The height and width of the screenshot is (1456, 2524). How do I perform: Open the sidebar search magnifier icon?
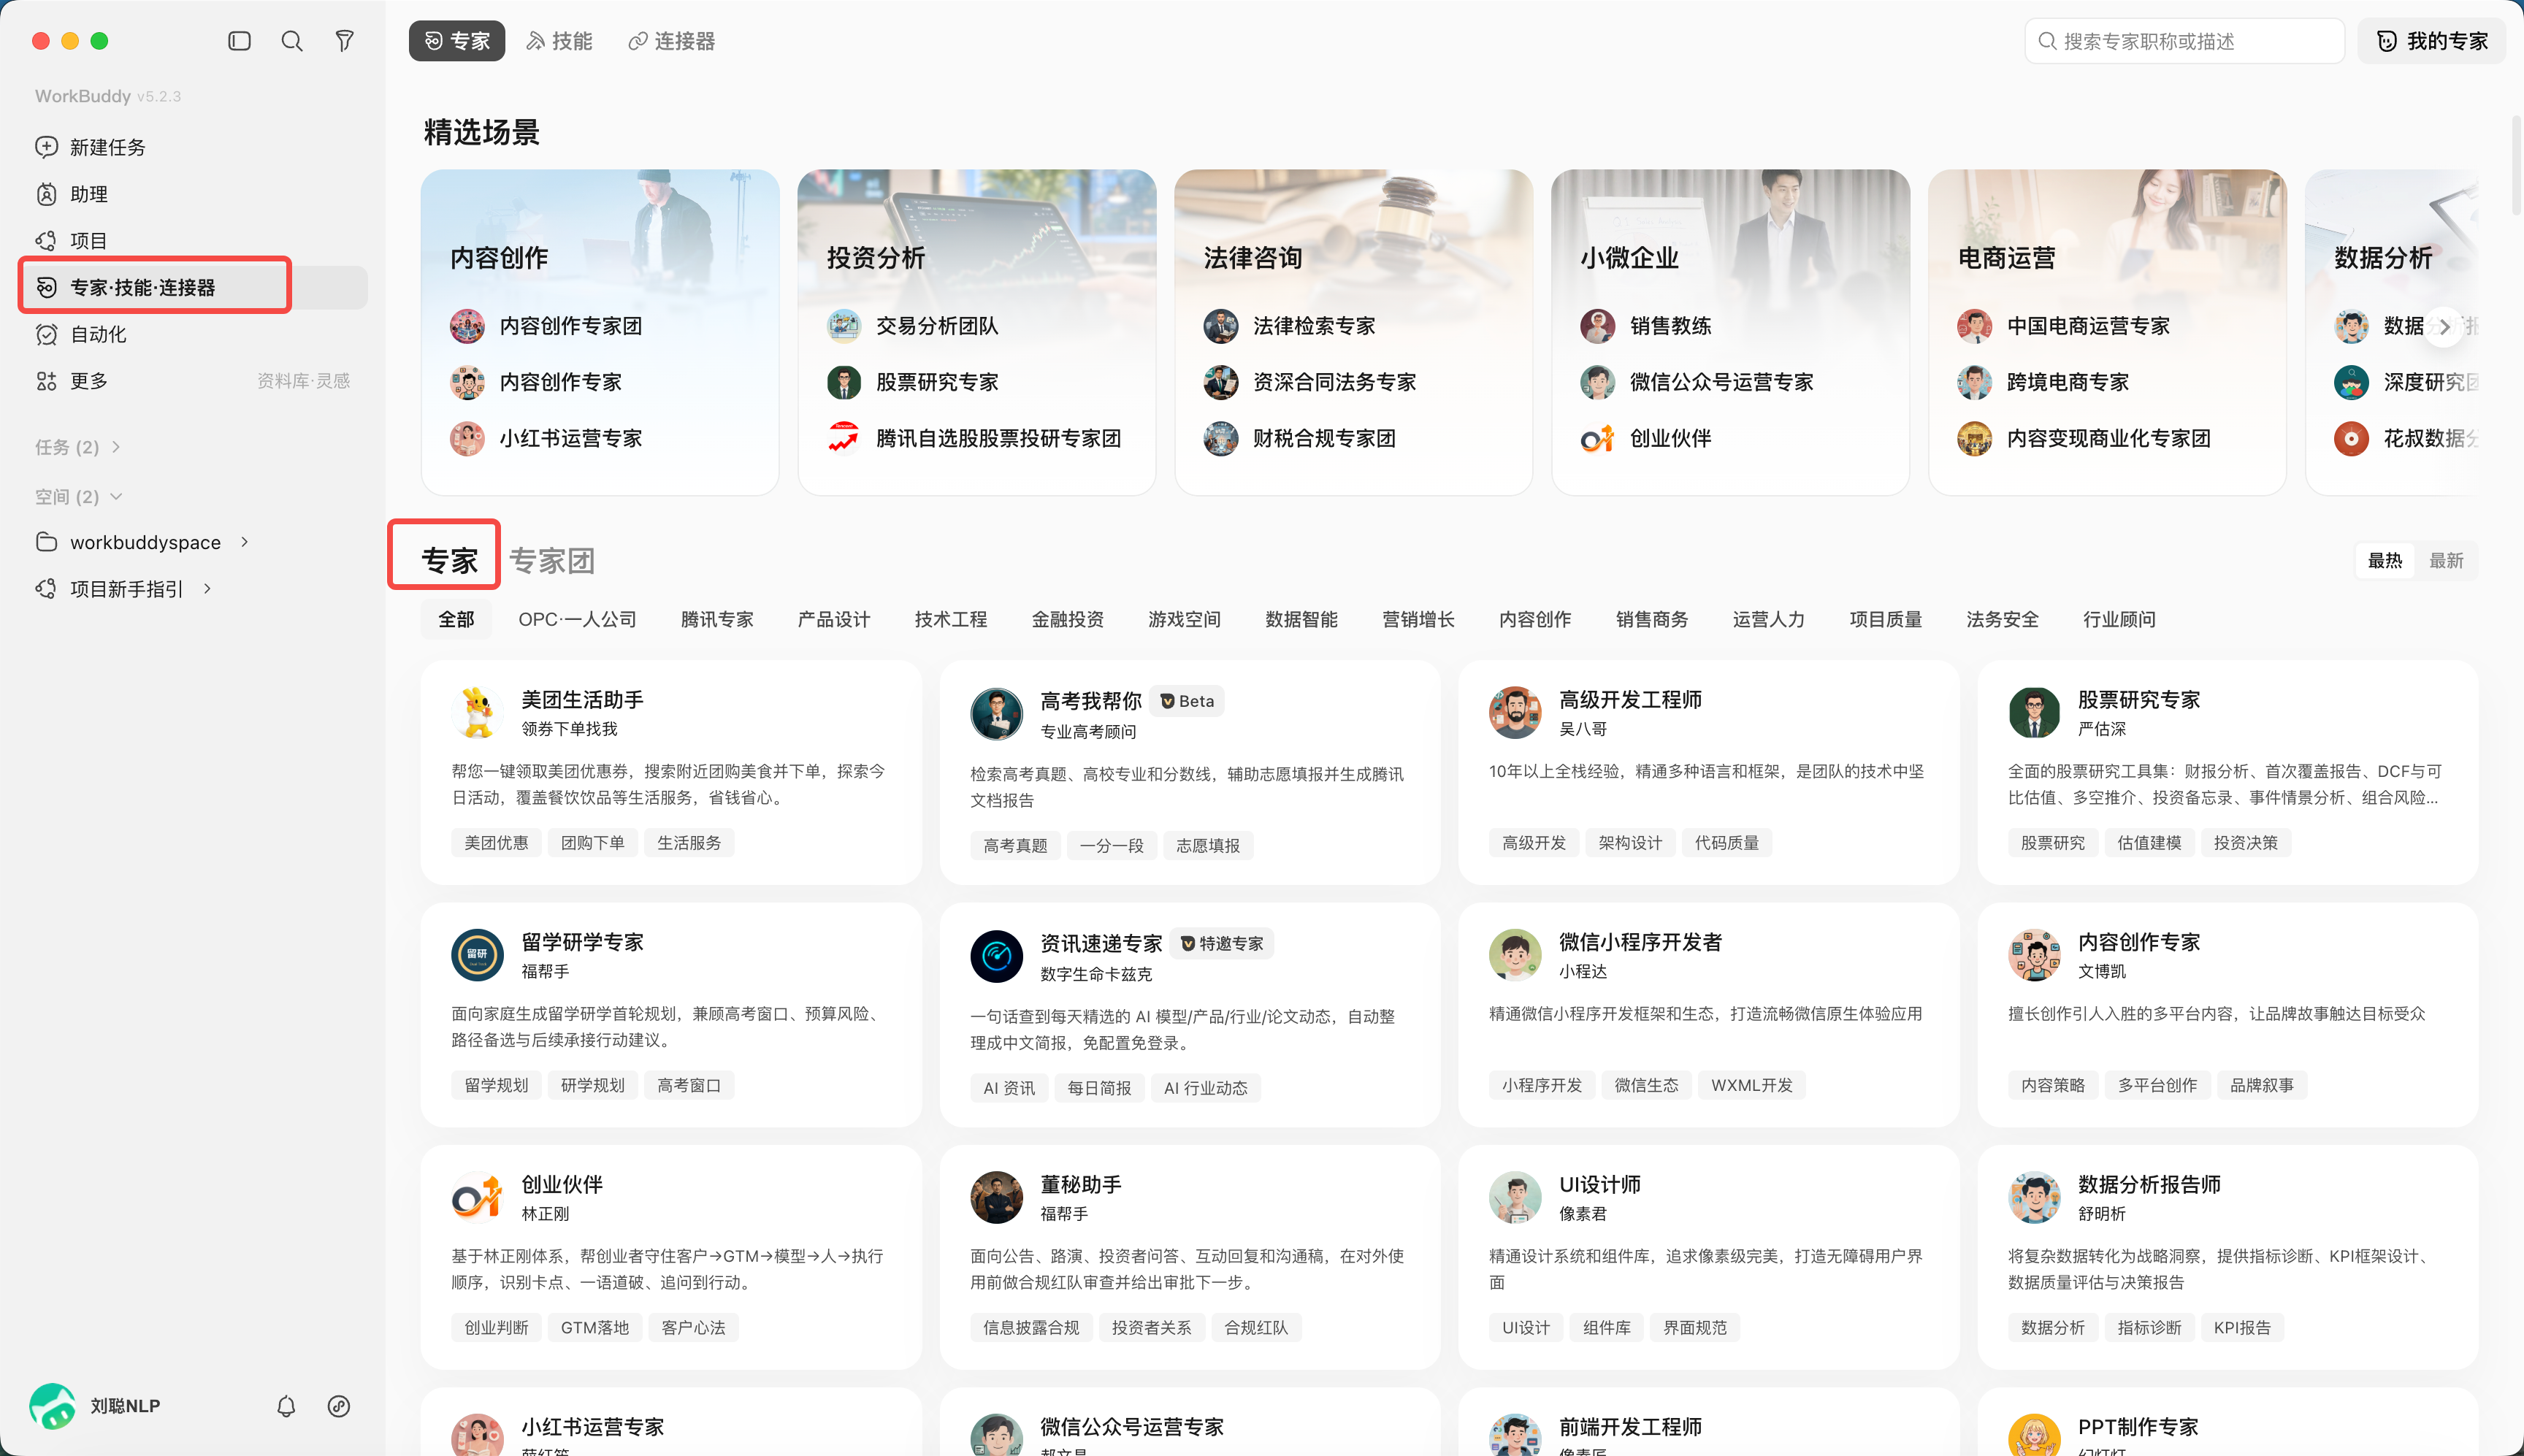point(292,41)
